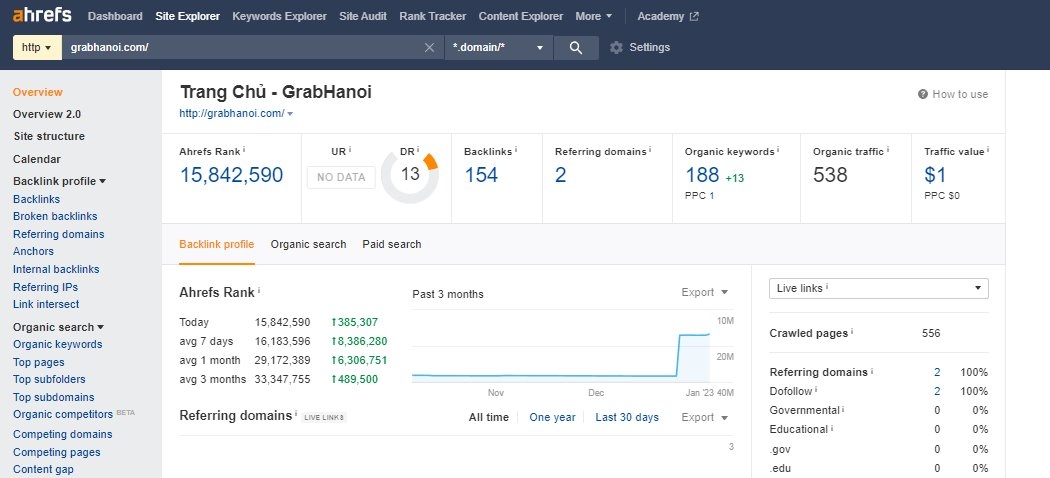Open Content gap report

(x=44, y=469)
